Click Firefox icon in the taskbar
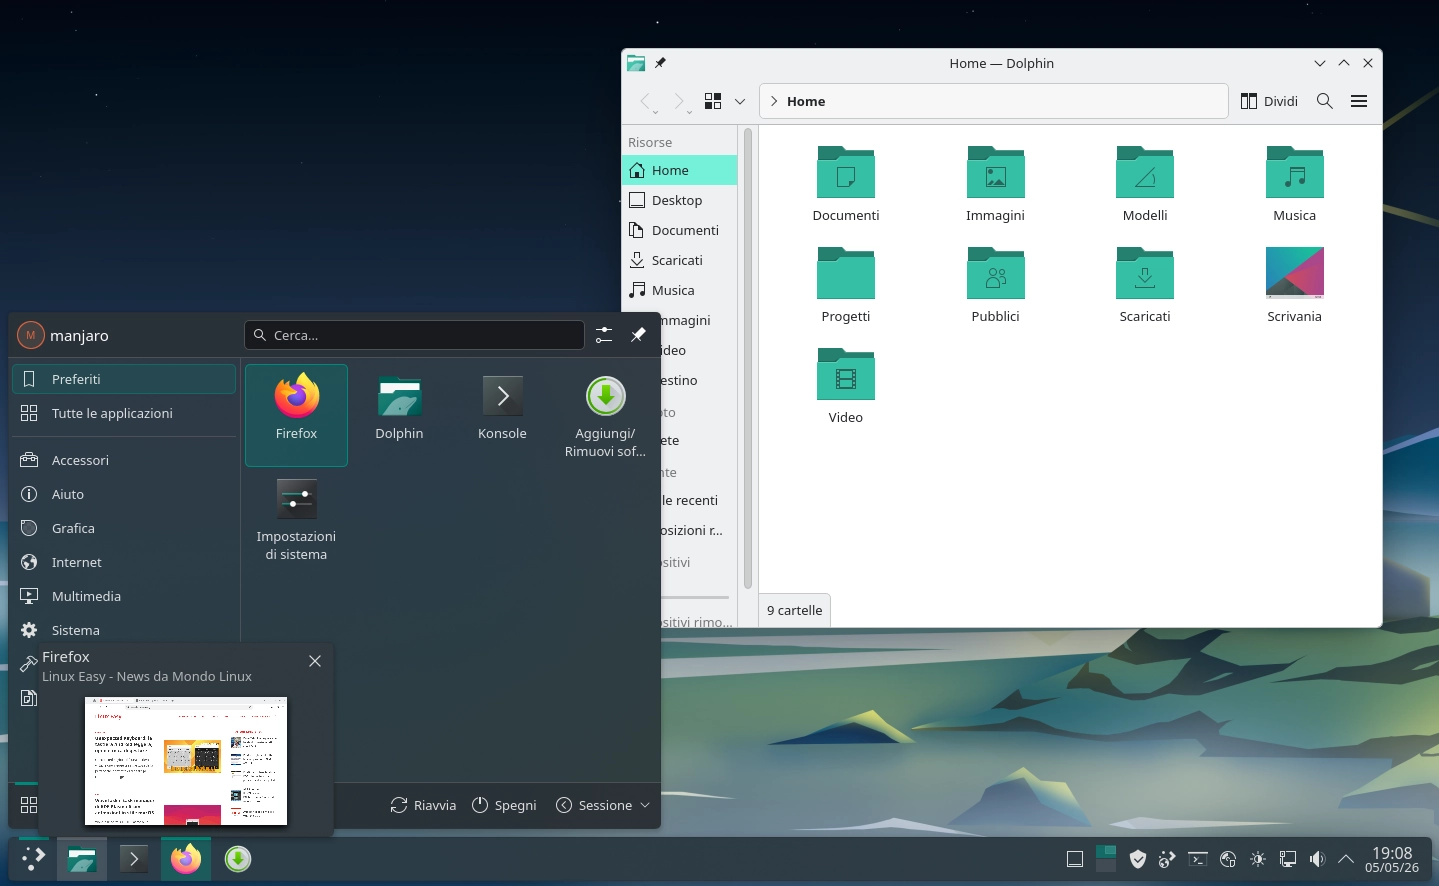Screen dimensions: 1439x886 (x=186, y=859)
